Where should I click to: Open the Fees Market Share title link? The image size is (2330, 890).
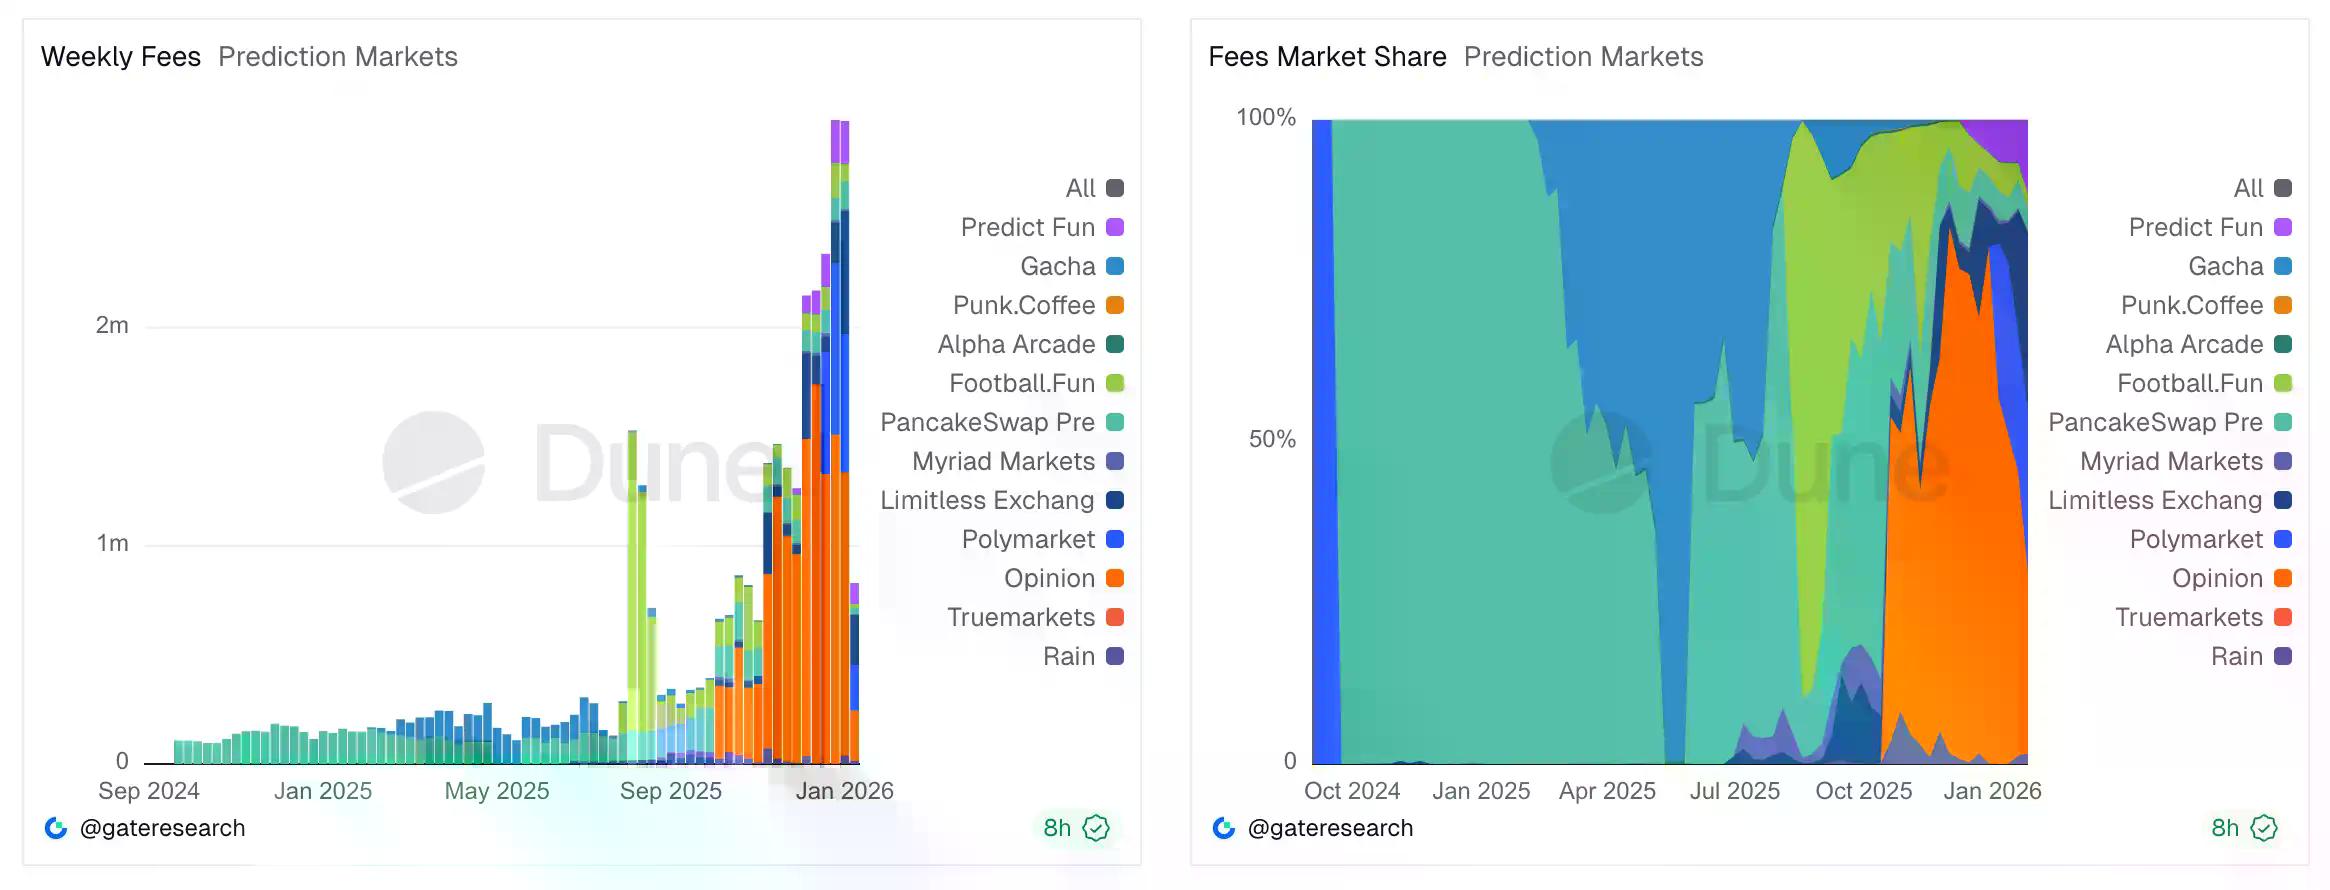click(1327, 57)
